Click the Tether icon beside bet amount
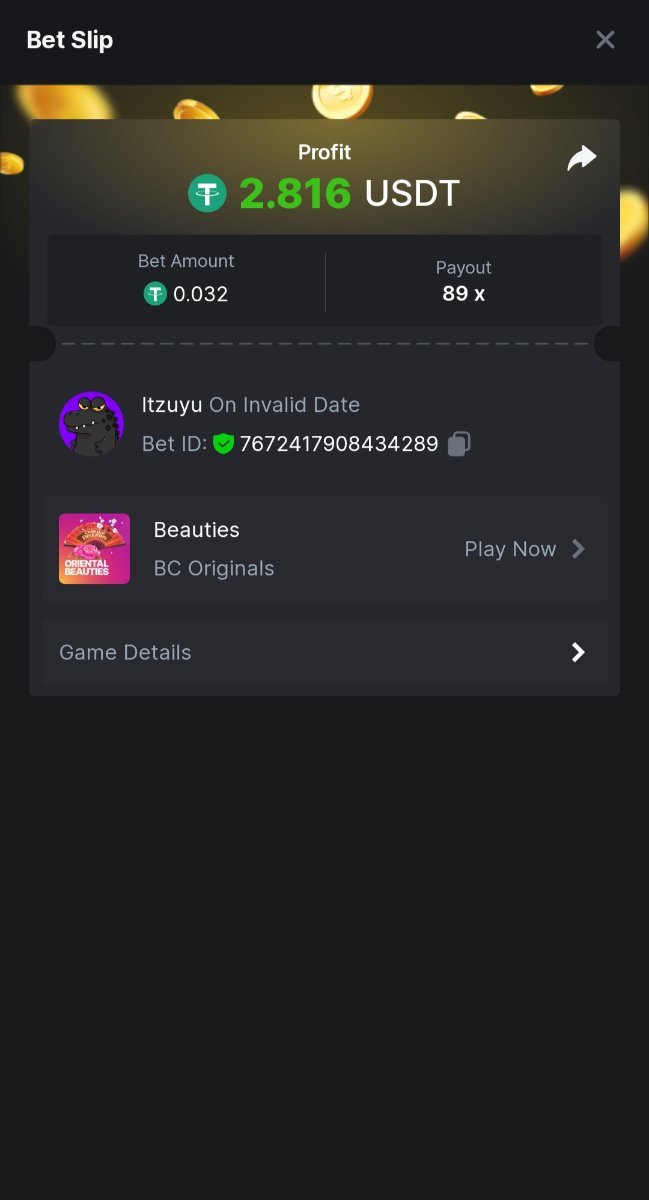This screenshot has width=649, height=1200. pyautogui.click(x=155, y=294)
